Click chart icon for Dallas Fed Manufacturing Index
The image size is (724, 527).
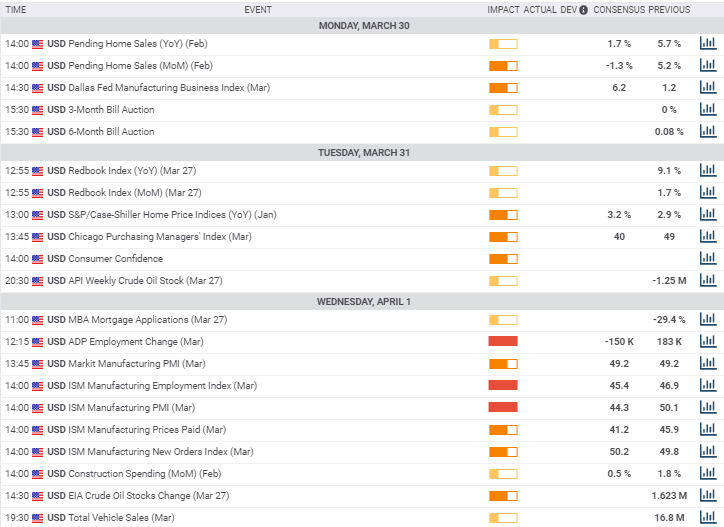(708, 88)
